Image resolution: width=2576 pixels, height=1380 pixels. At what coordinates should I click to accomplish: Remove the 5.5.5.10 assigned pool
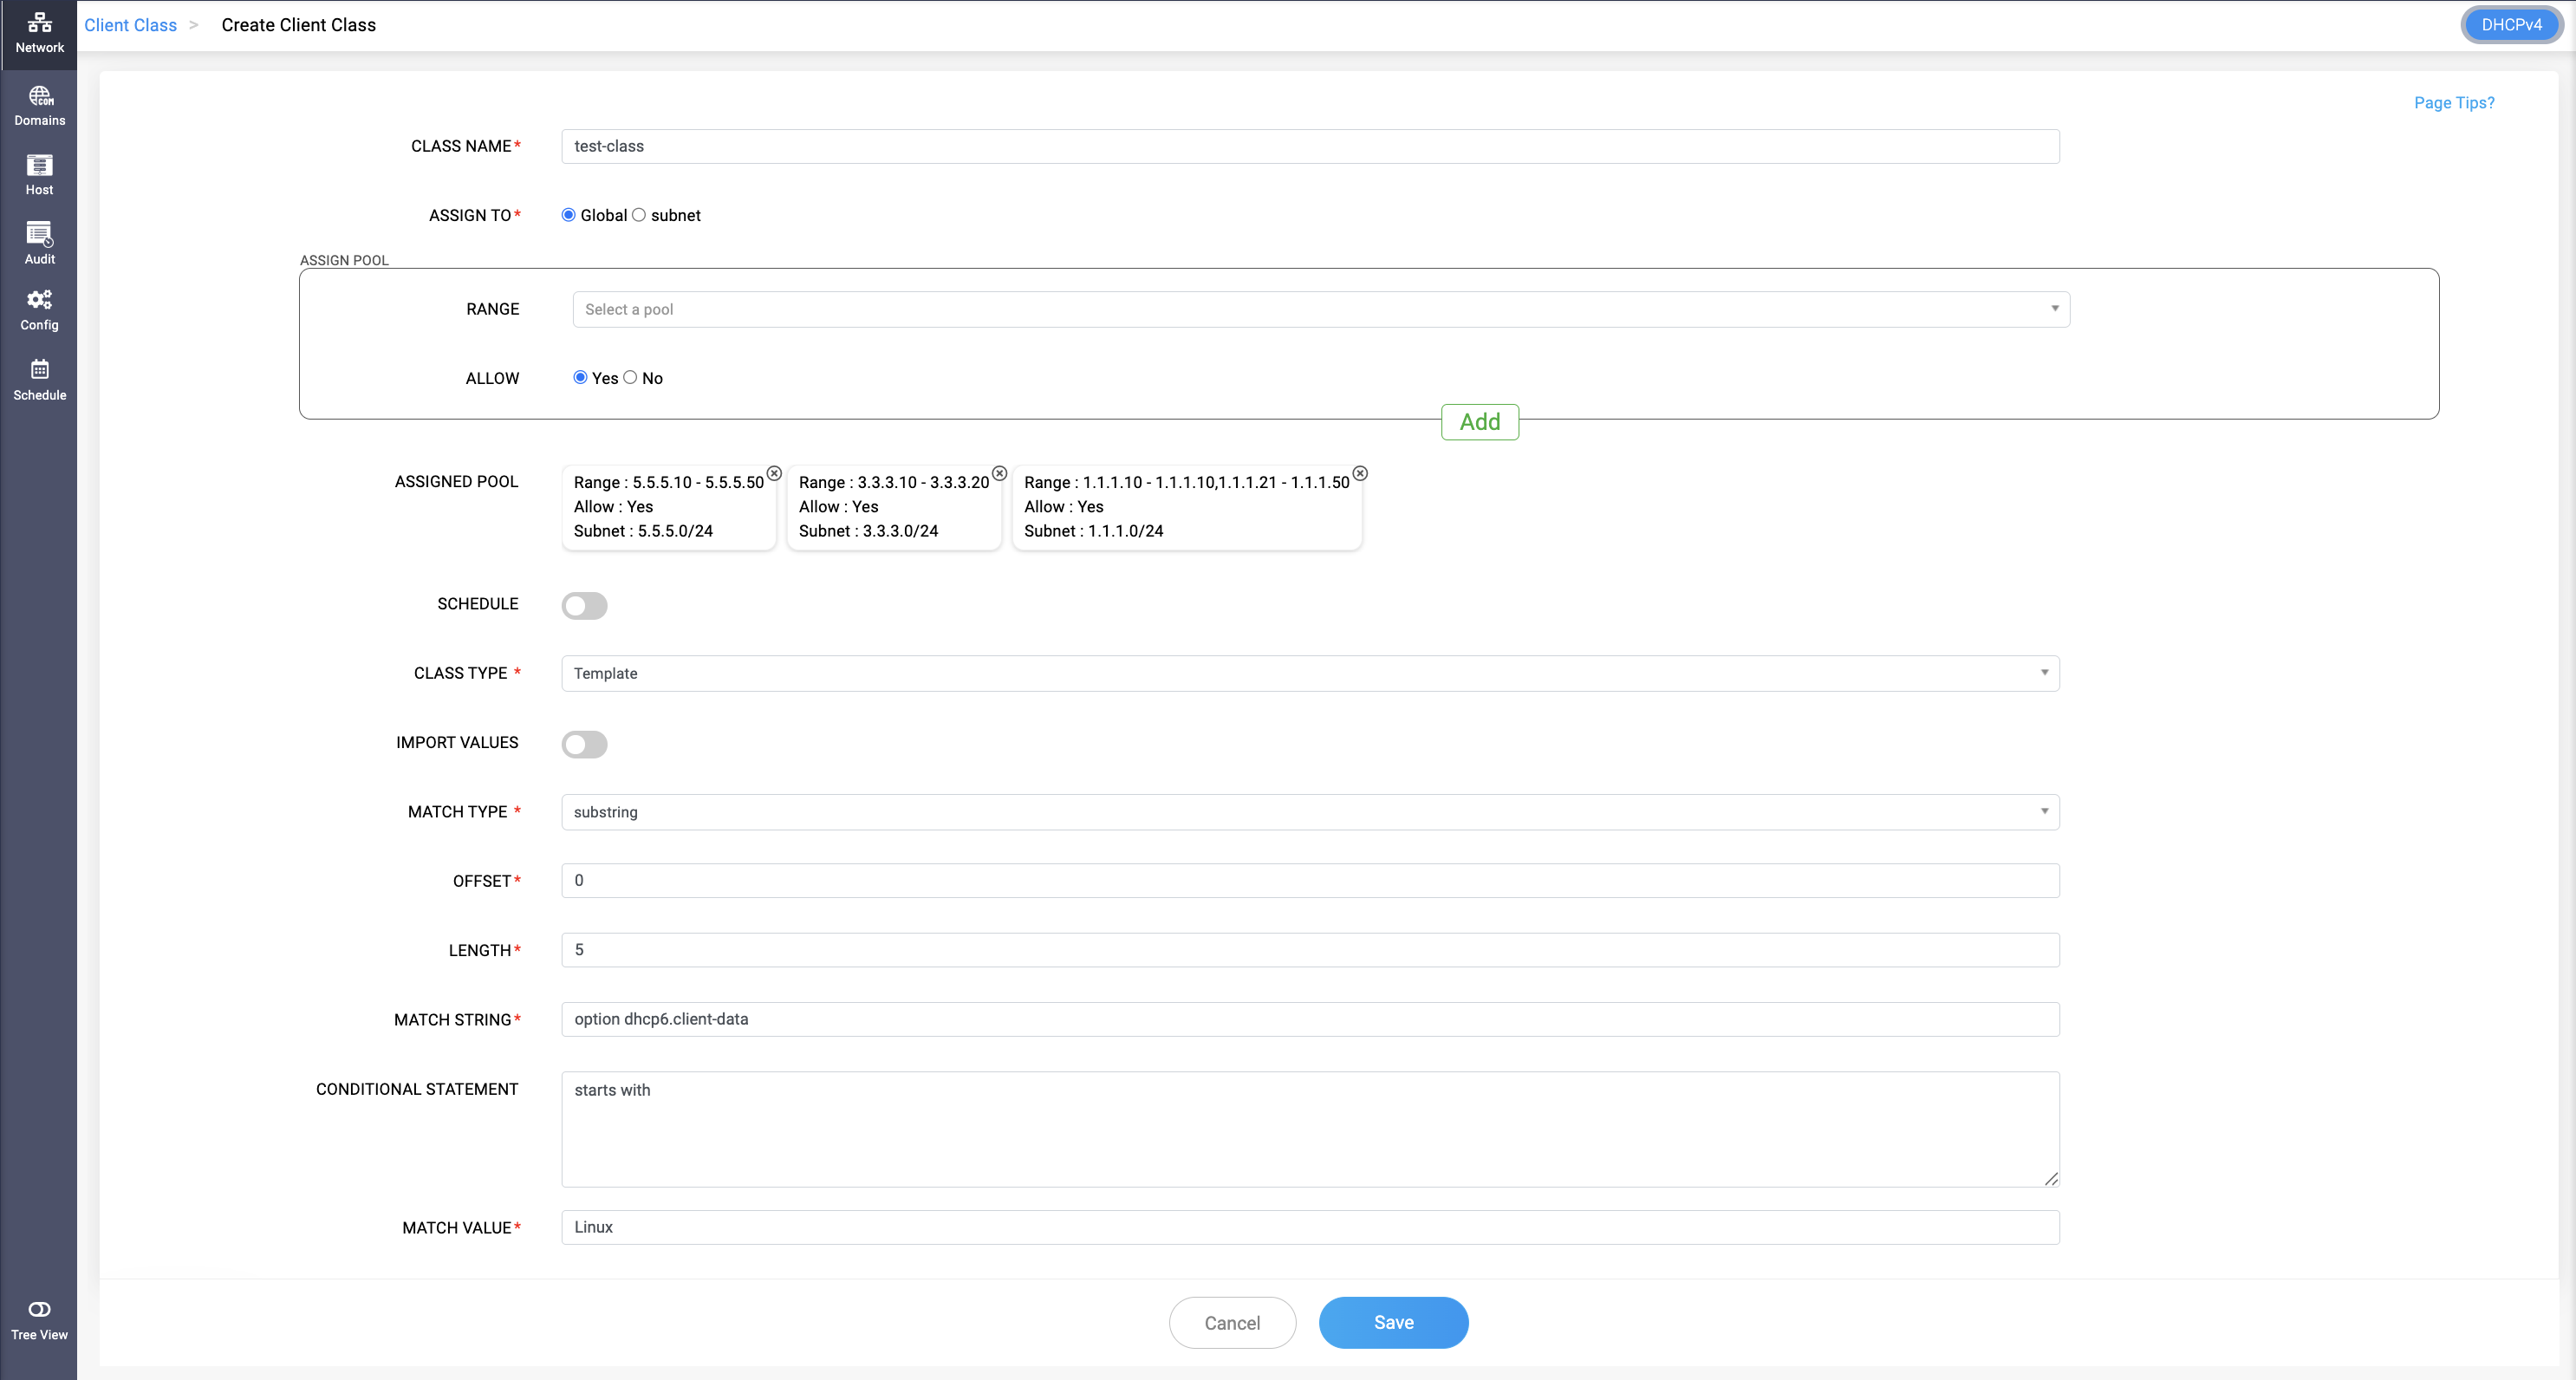(x=774, y=473)
